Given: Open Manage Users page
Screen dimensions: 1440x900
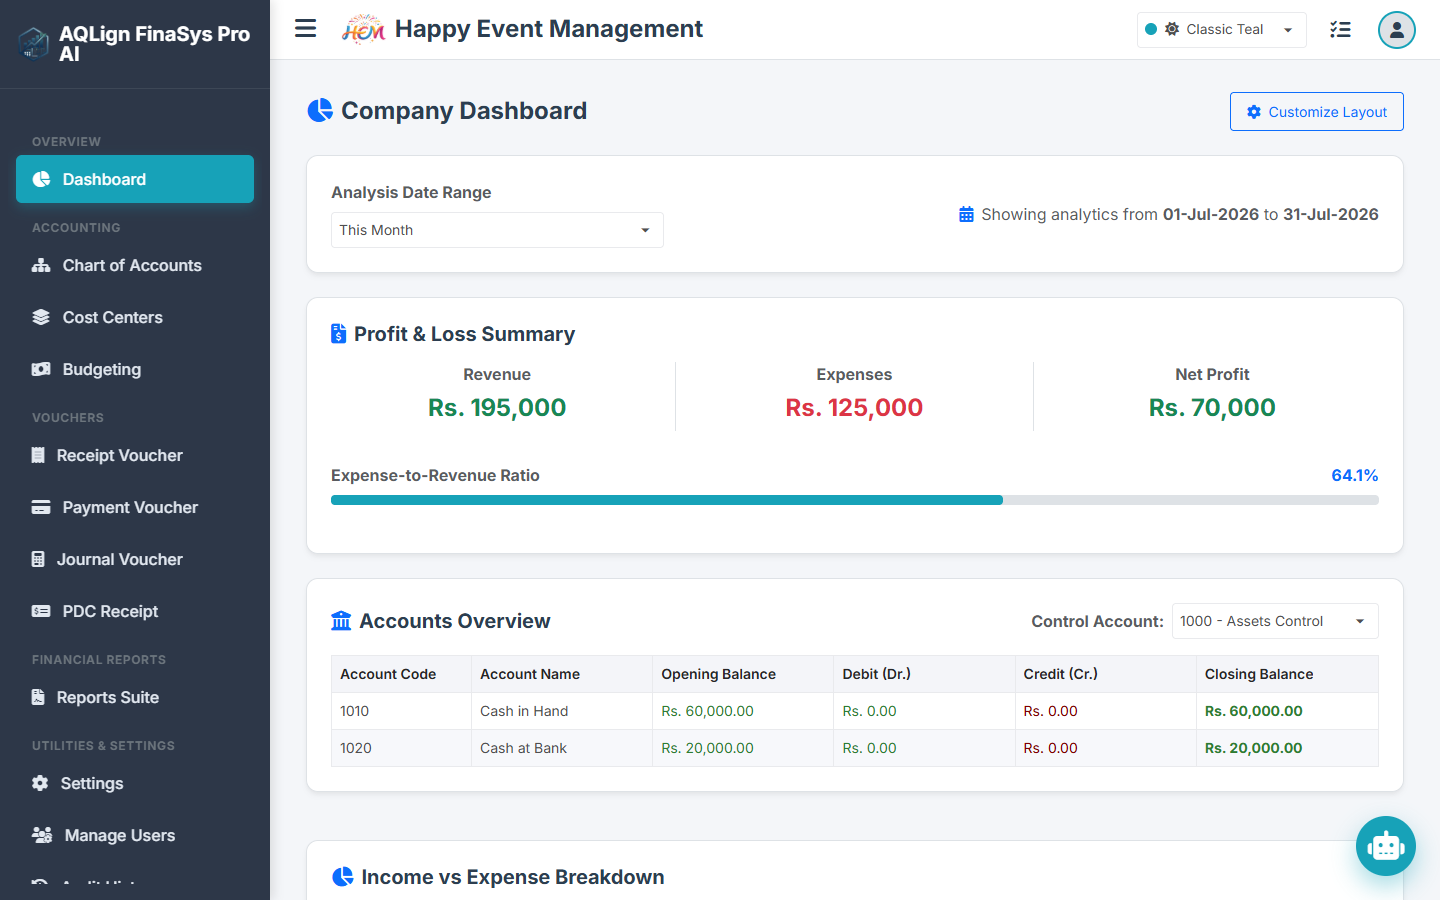Looking at the screenshot, I should click(x=135, y=835).
